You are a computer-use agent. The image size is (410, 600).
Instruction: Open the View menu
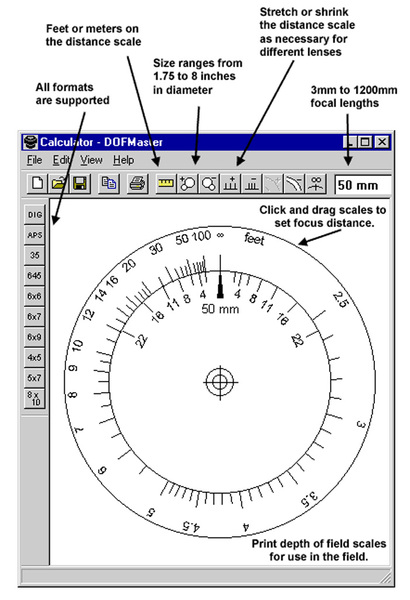[91, 160]
